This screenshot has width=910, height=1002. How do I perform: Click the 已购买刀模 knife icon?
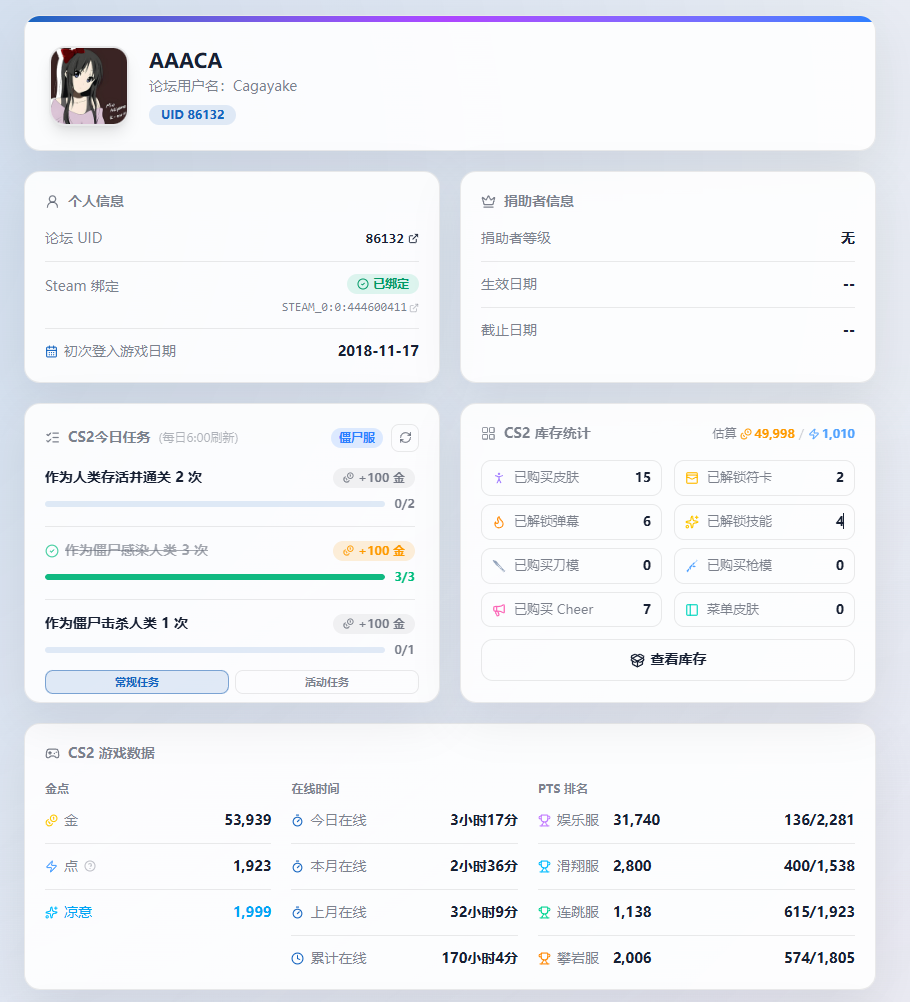point(499,566)
